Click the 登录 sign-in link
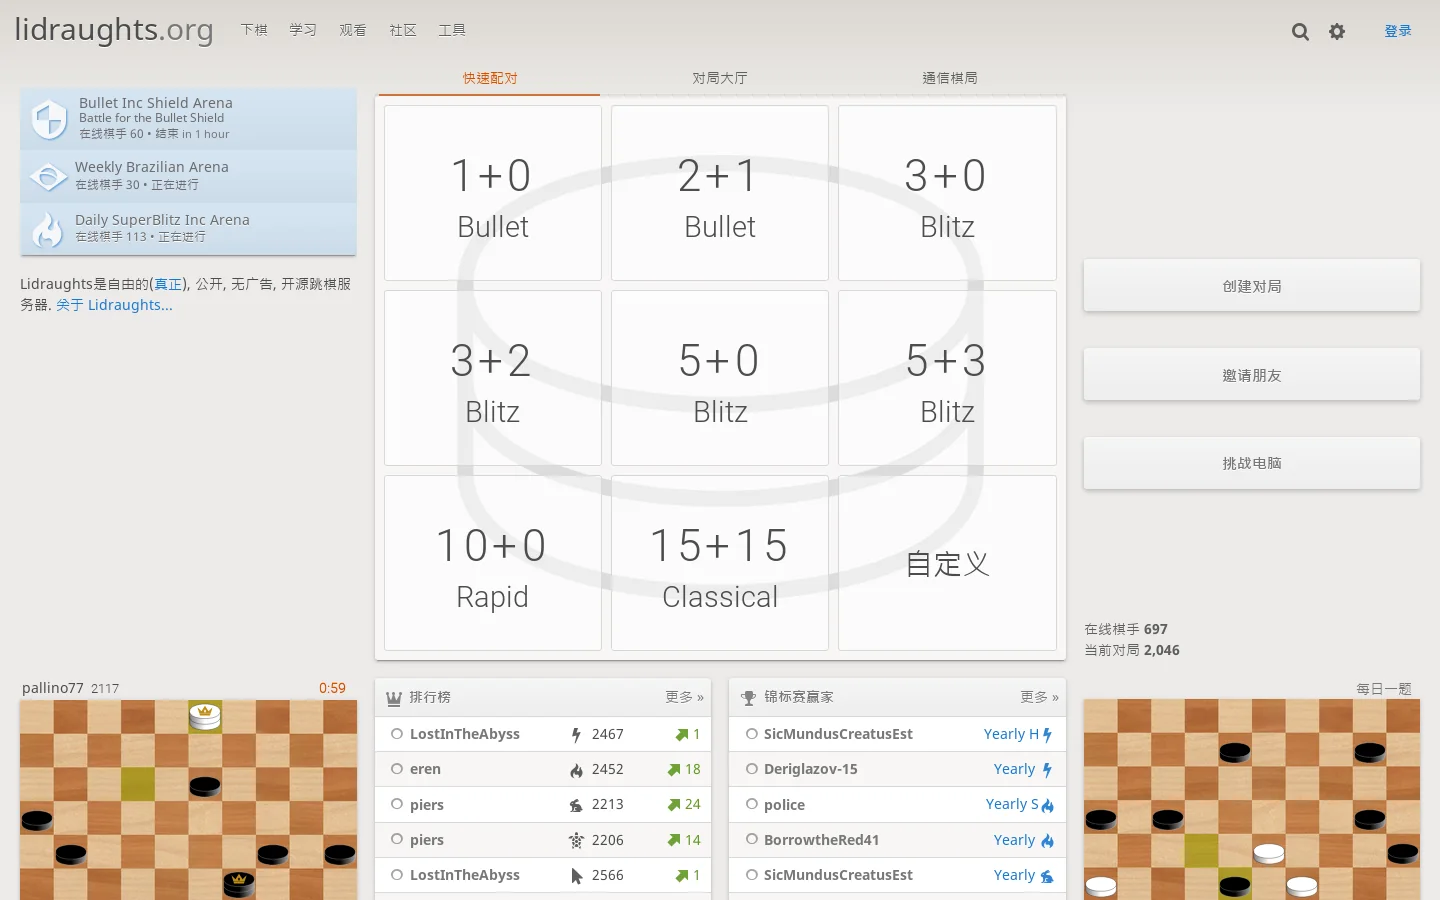Image resolution: width=1440 pixels, height=900 pixels. (x=1398, y=31)
